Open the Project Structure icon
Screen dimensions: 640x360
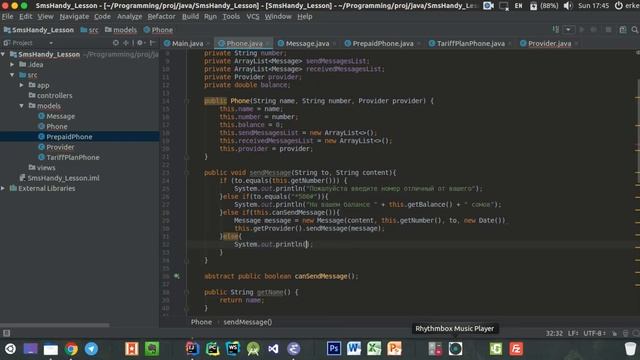pyautogui.click(x=622, y=30)
